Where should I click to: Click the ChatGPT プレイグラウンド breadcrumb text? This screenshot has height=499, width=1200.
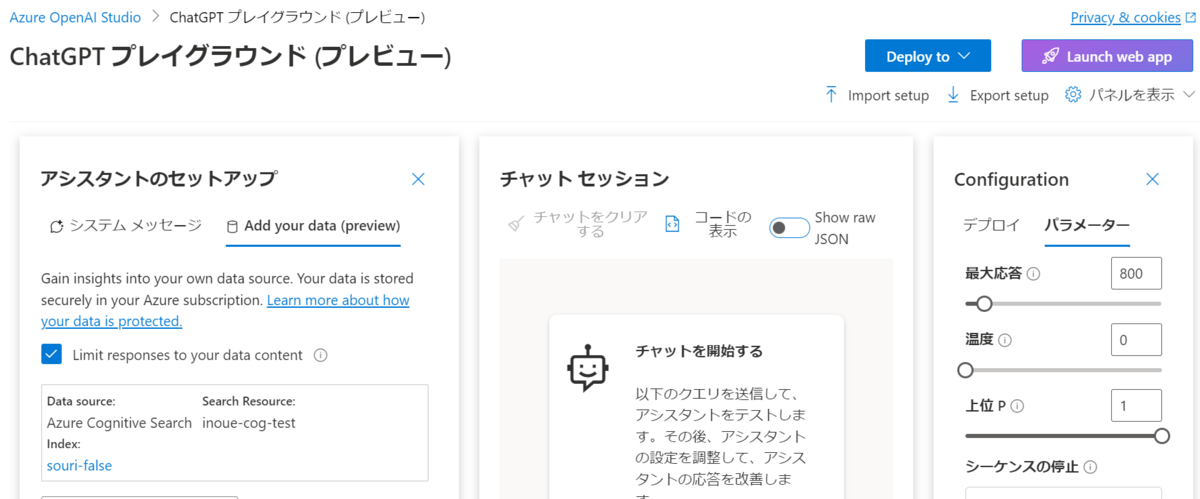pos(297,17)
